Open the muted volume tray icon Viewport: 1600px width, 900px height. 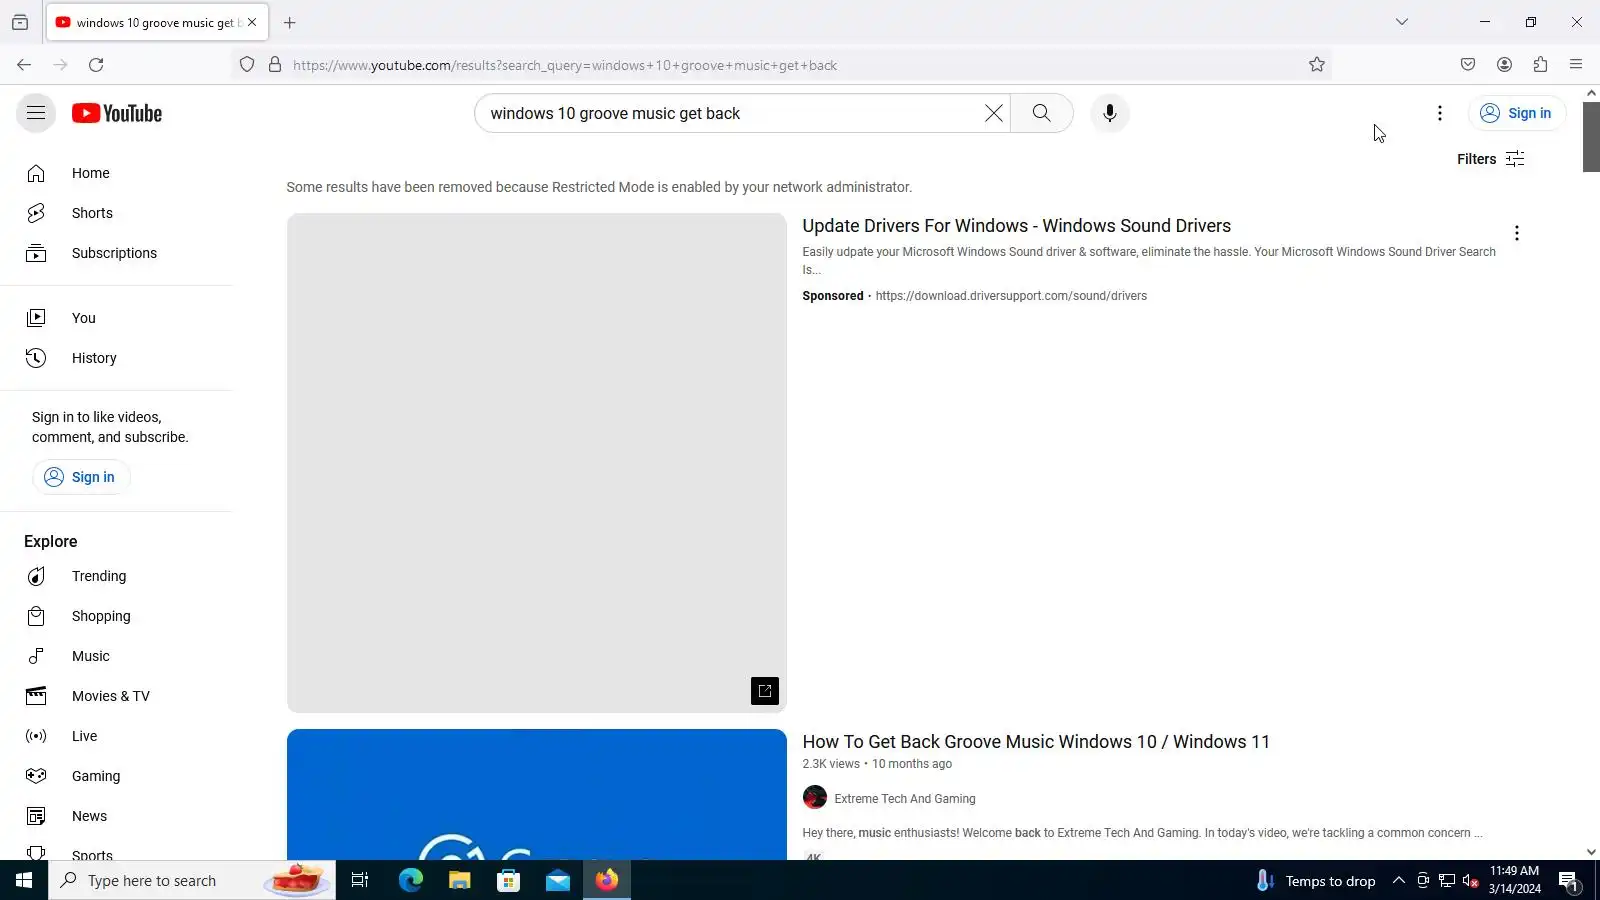[x=1470, y=880]
